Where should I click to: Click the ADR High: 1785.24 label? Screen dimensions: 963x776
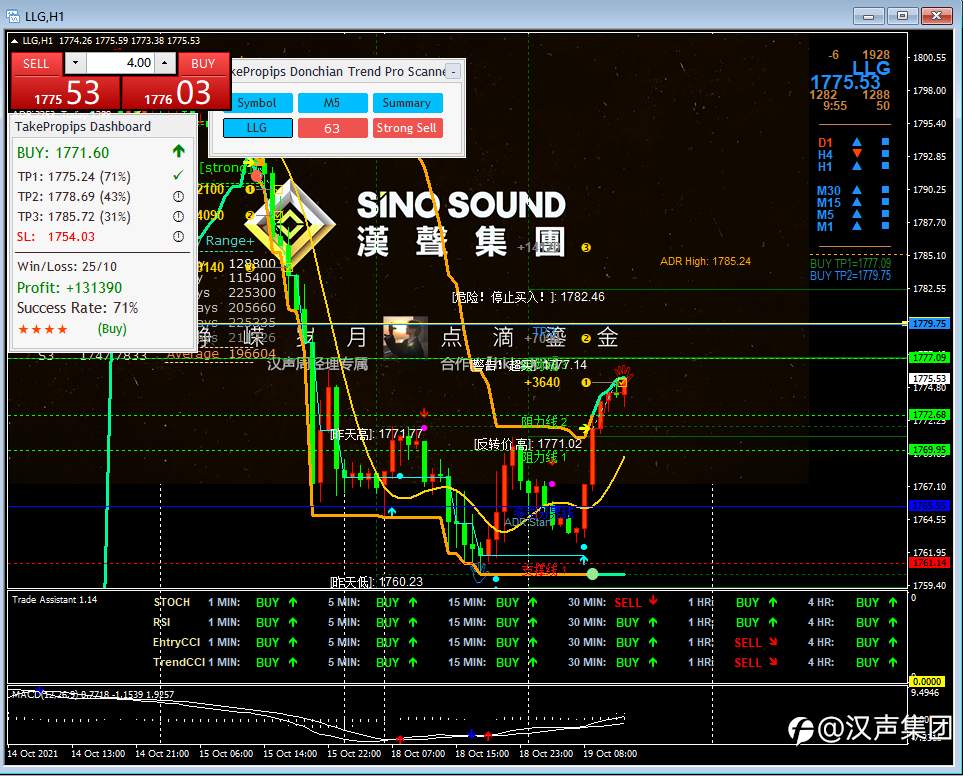click(x=705, y=261)
